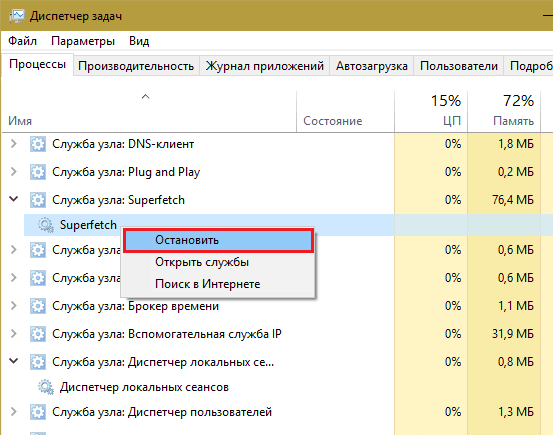553x435 pixels.
Task: Click the Диспетчер локальных сеансов child gear icon
Action: coord(45,387)
